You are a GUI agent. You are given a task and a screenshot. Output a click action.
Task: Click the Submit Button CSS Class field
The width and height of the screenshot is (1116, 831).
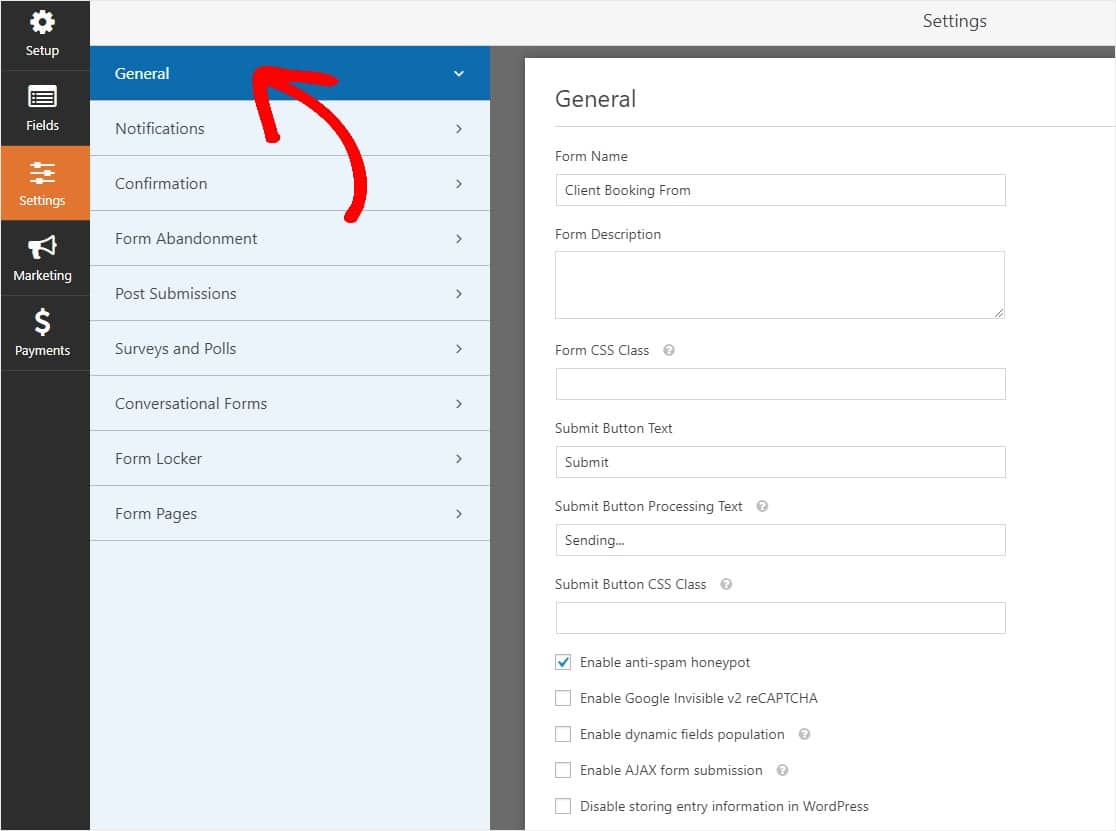point(780,618)
